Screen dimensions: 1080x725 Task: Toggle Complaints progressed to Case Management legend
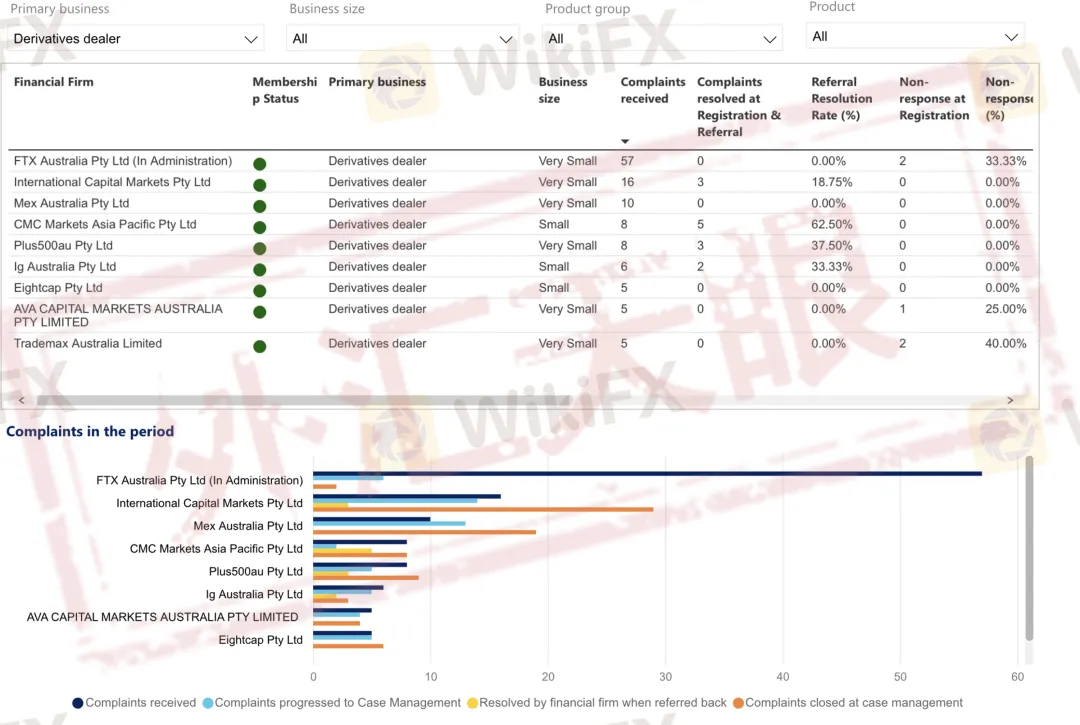pyautogui.click(x=337, y=703)
